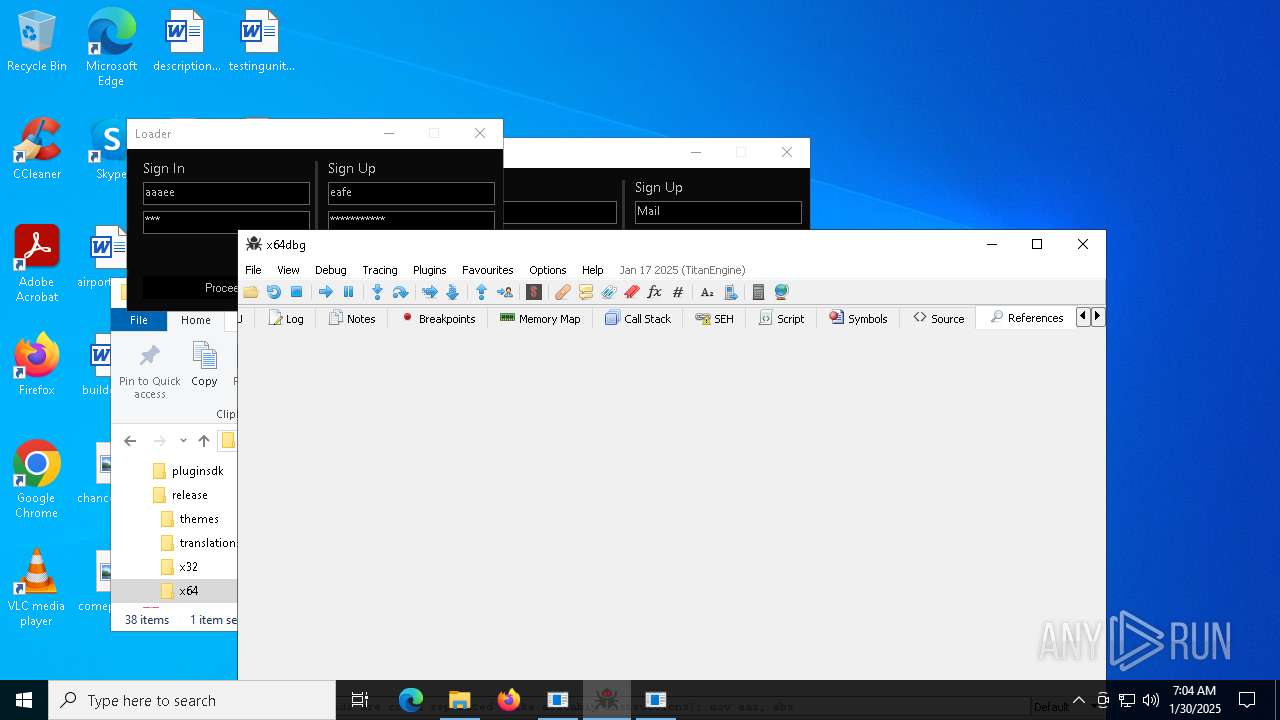
Task: Click the Windows Start button
Action: pyautogui.click(x=24, y=700)
